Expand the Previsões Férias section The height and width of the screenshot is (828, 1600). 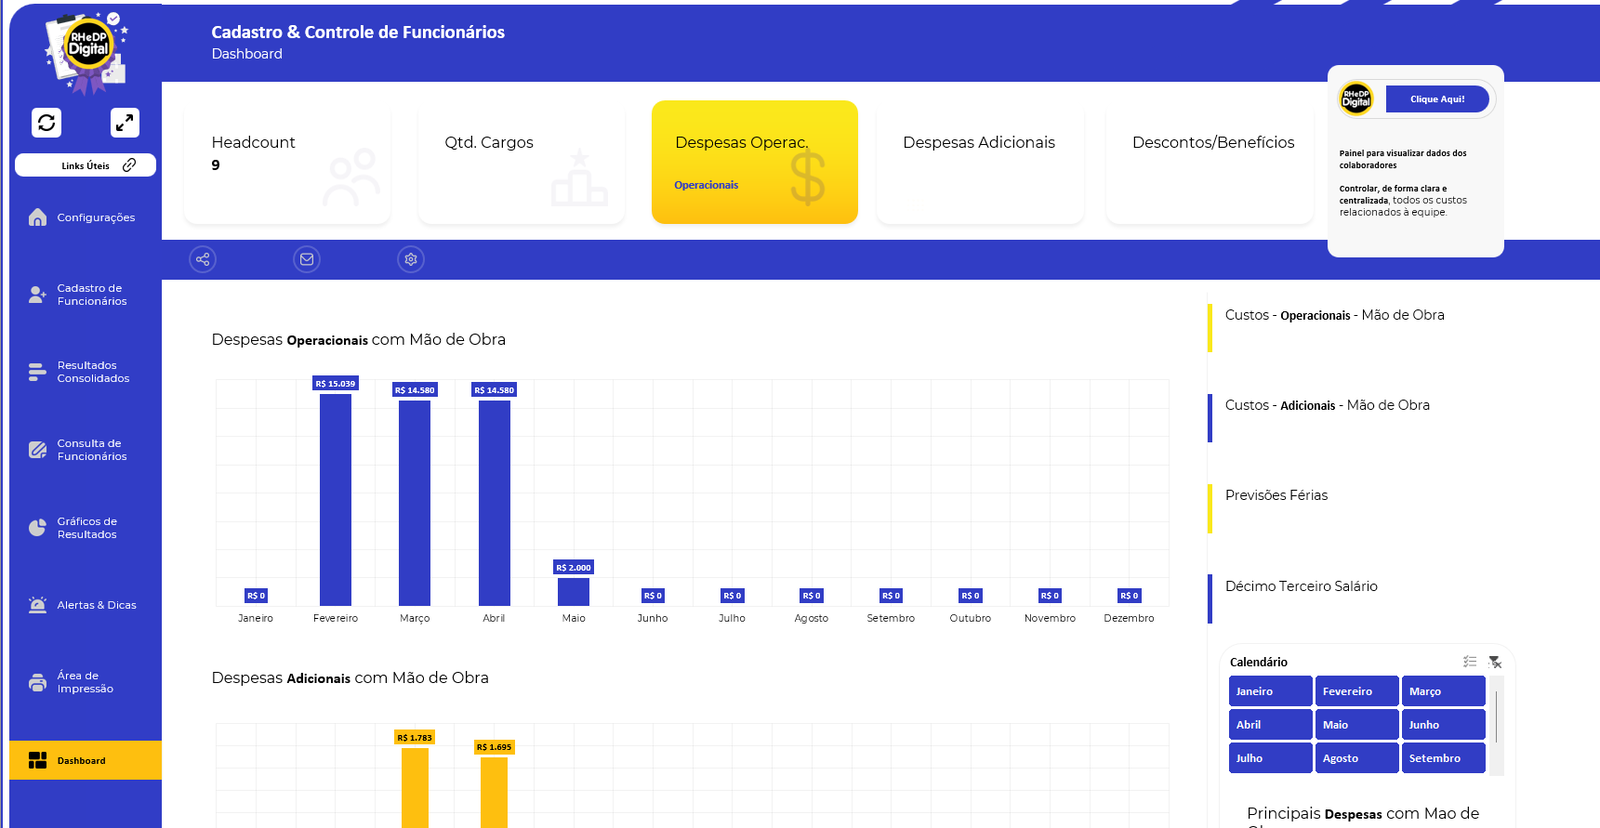coord(1276,495)
